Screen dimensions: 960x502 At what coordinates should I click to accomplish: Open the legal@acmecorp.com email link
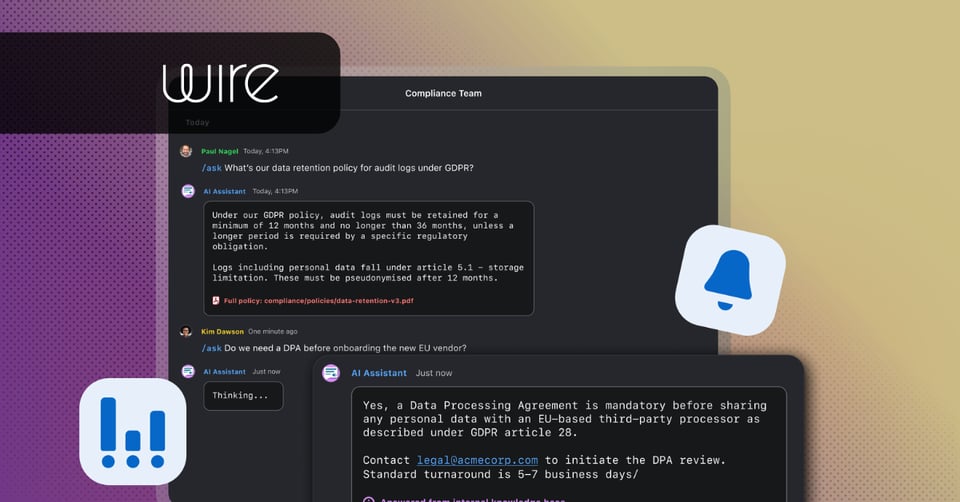click(478, 460)
